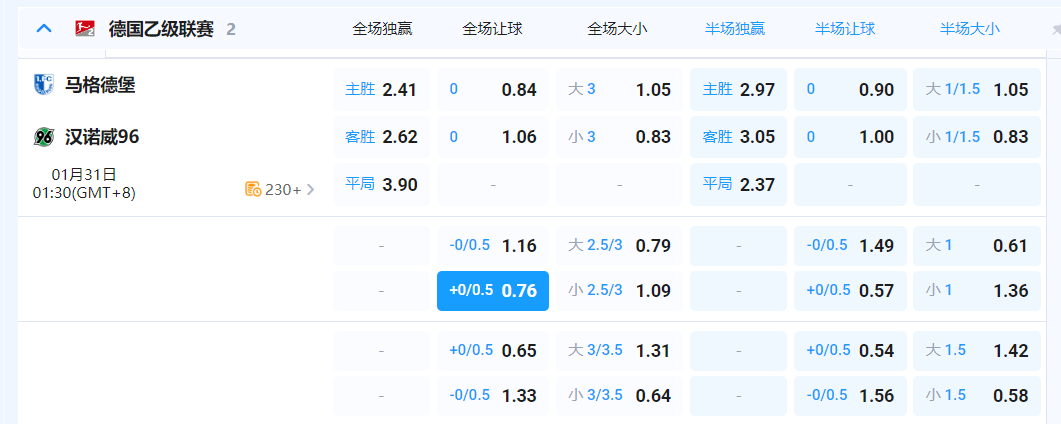Click the 马格德堡 team name
Viewport: 1061px width, 424px height.
[x=100, y=85]
